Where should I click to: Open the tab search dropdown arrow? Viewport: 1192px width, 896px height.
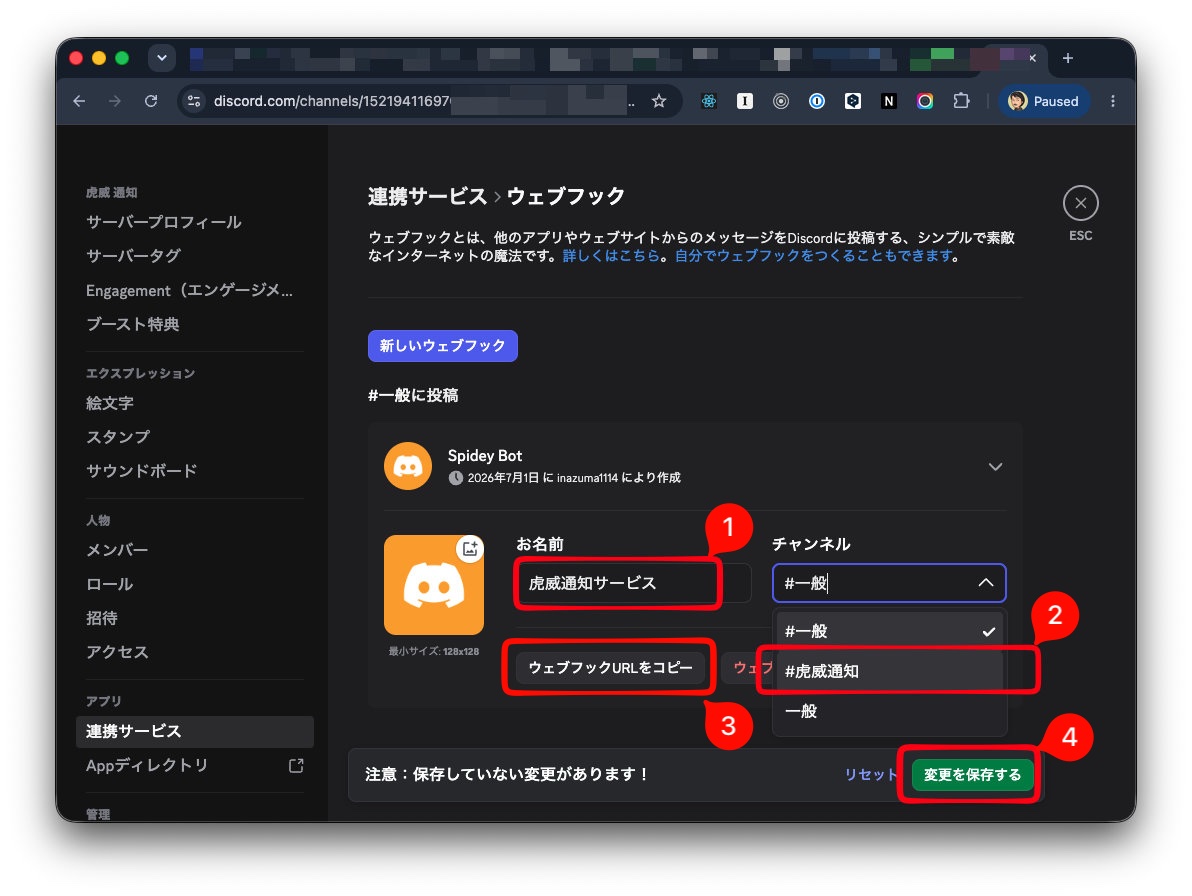(162, 58)
